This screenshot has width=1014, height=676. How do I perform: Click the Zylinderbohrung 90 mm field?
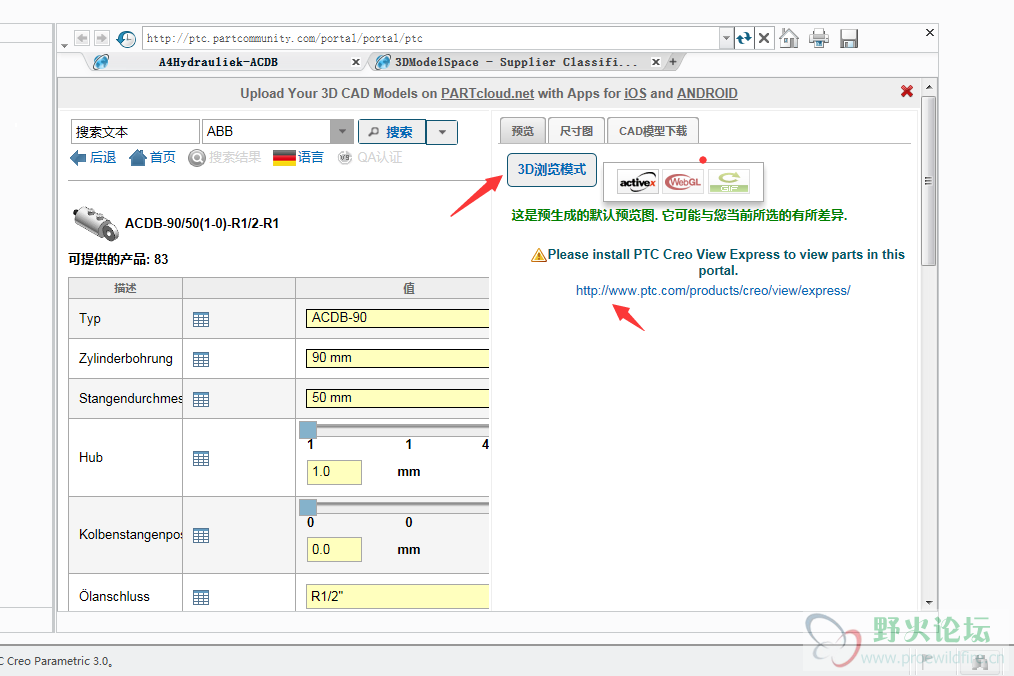[397, 358]
